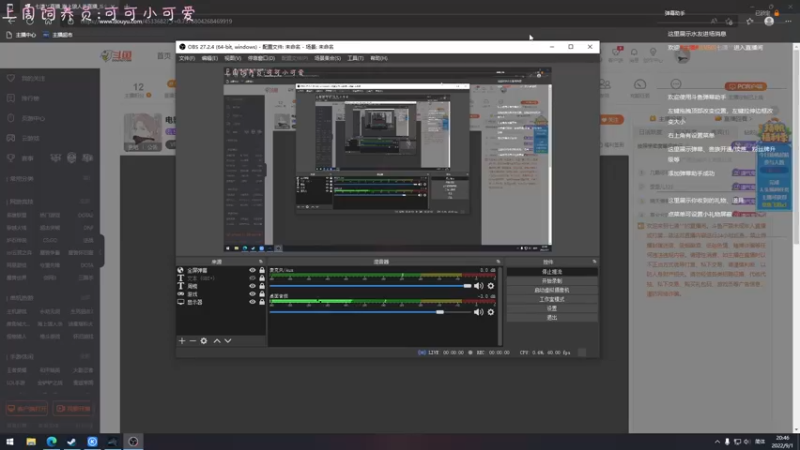Viewport: 800px width, 450px height.
Task: Open the 视图(V) menu in OBS
Action: click(x=233, y=58)
